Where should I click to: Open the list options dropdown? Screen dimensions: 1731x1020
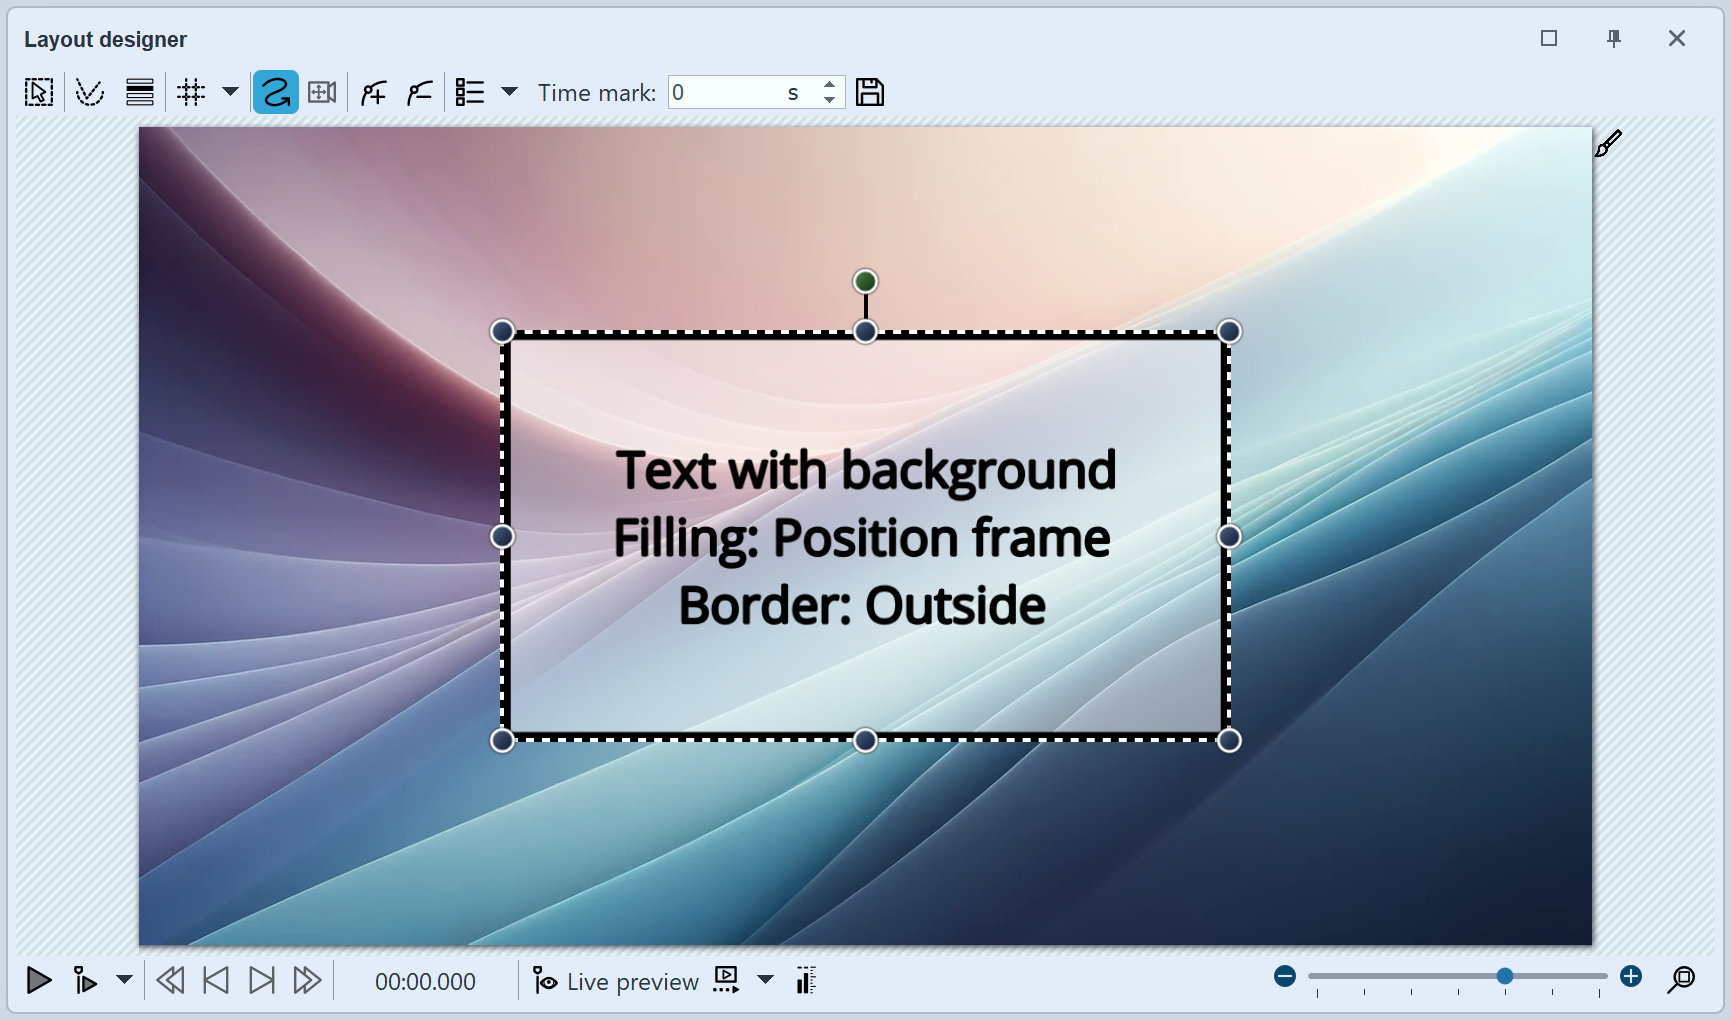[510, 91]
